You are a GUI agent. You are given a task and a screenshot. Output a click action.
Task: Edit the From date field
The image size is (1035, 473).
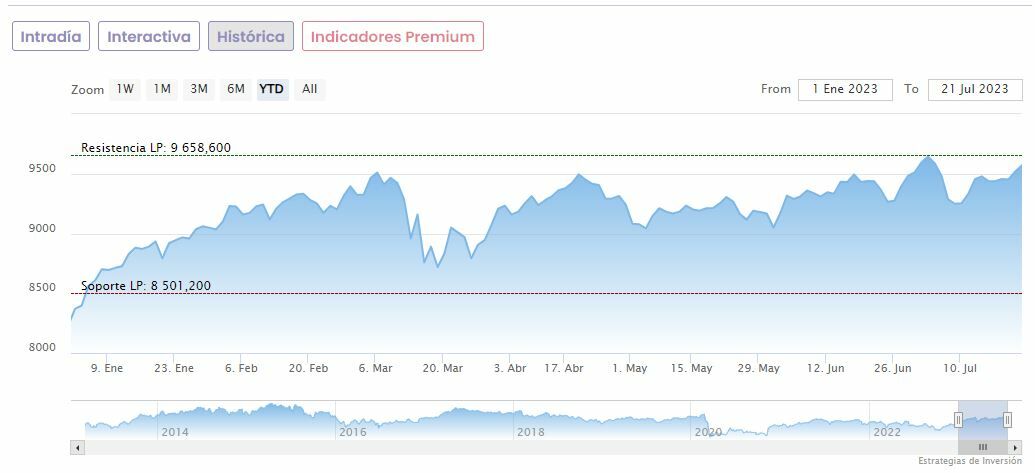coord(845,89)
